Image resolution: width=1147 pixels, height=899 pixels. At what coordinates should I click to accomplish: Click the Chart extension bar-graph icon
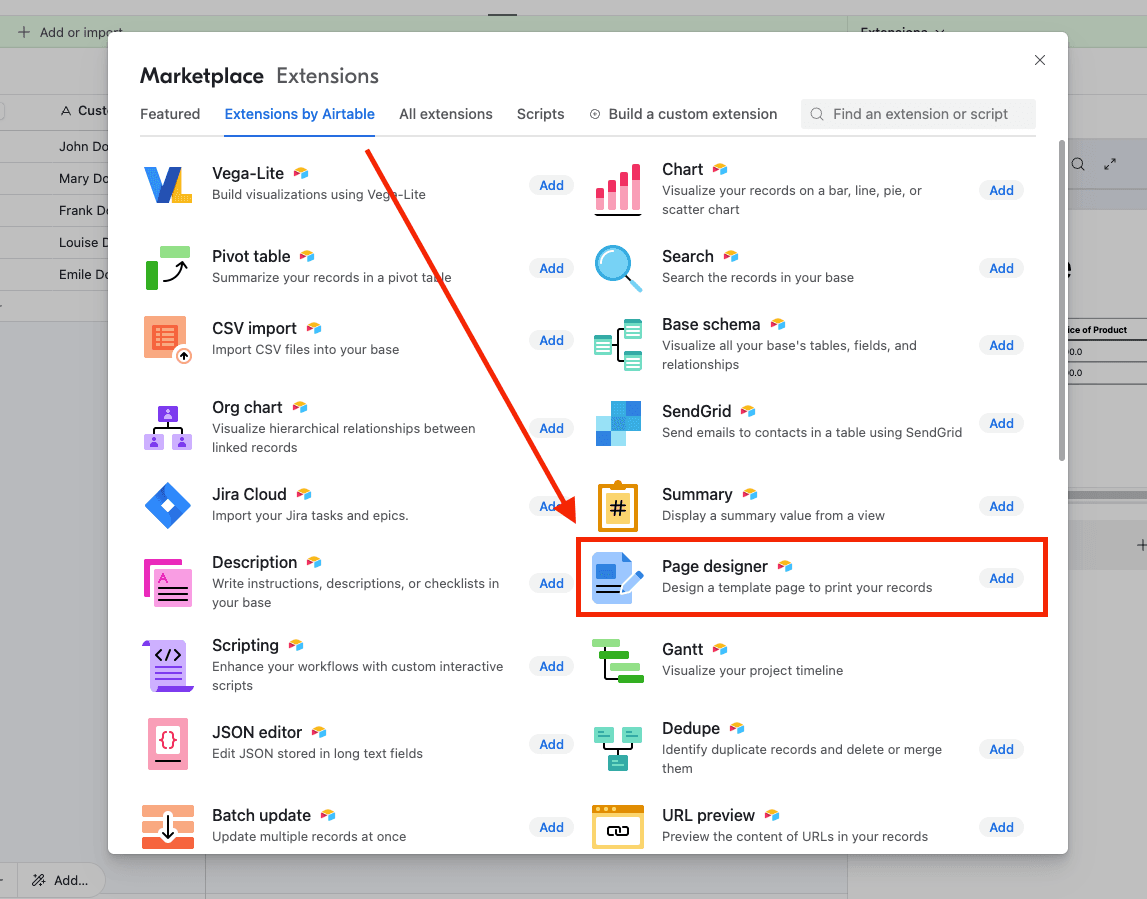pos(617,187)
